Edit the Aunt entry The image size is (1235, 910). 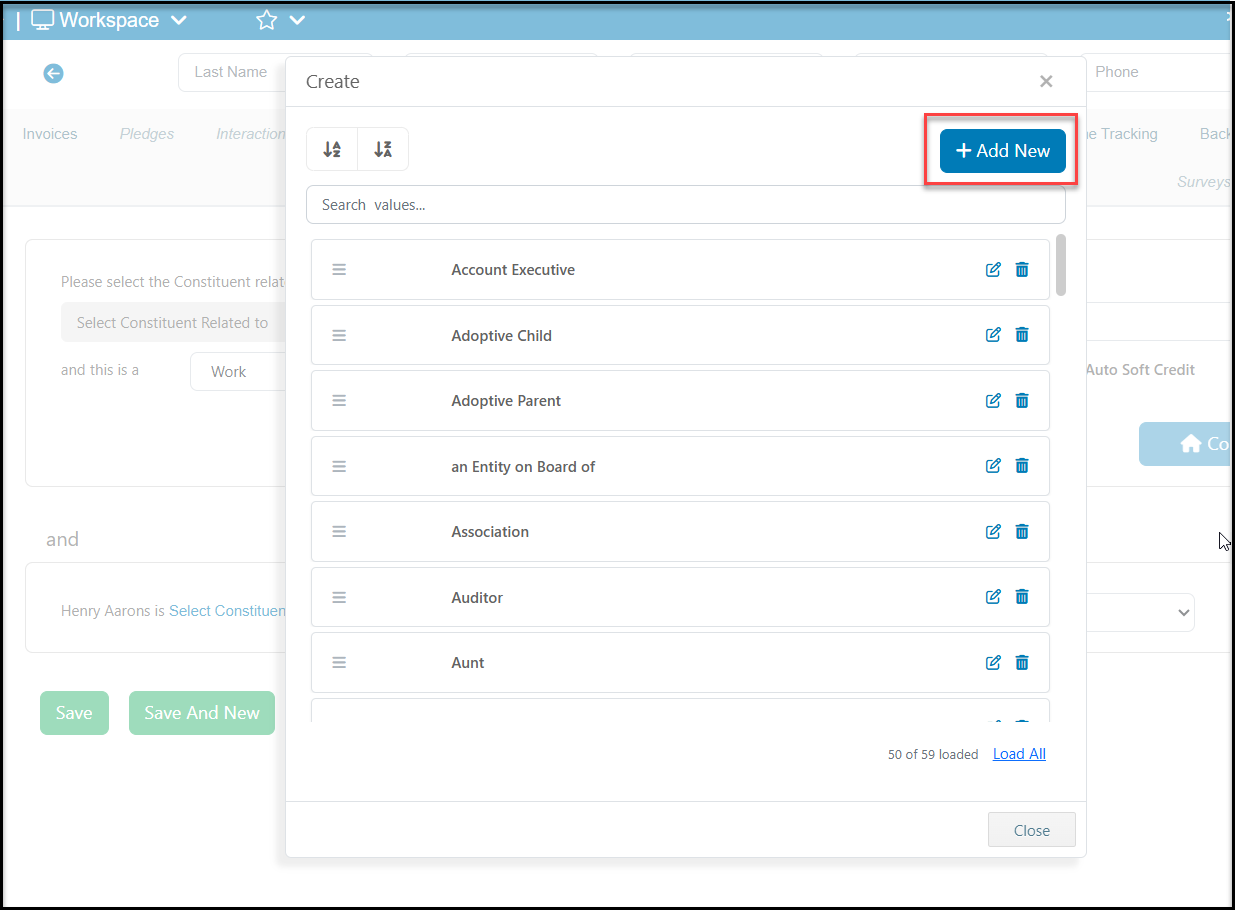993,662
